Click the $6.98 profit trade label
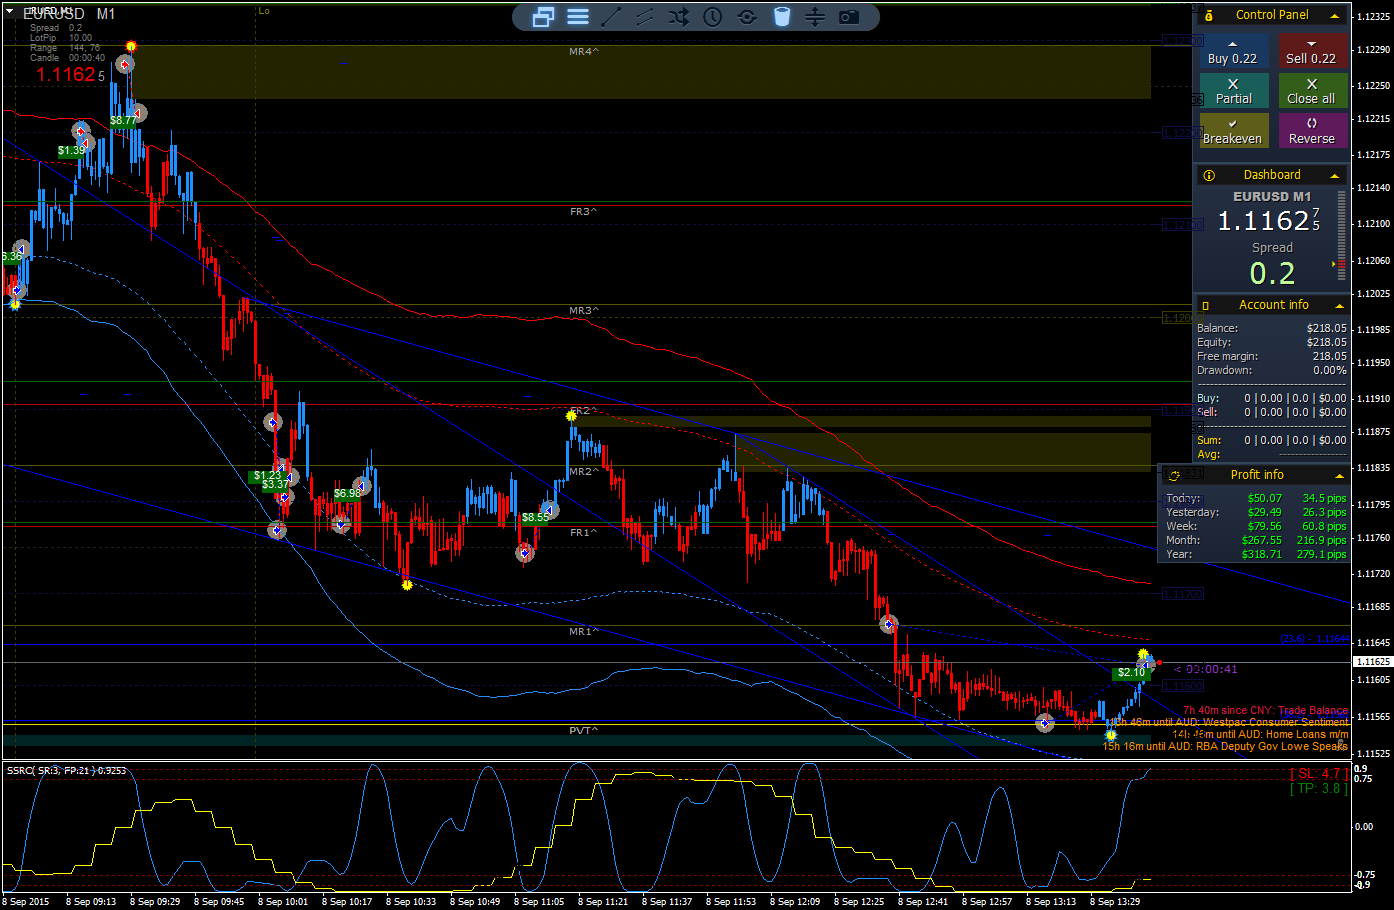This screenshot has height=910, width=1394. pos(347,493)
